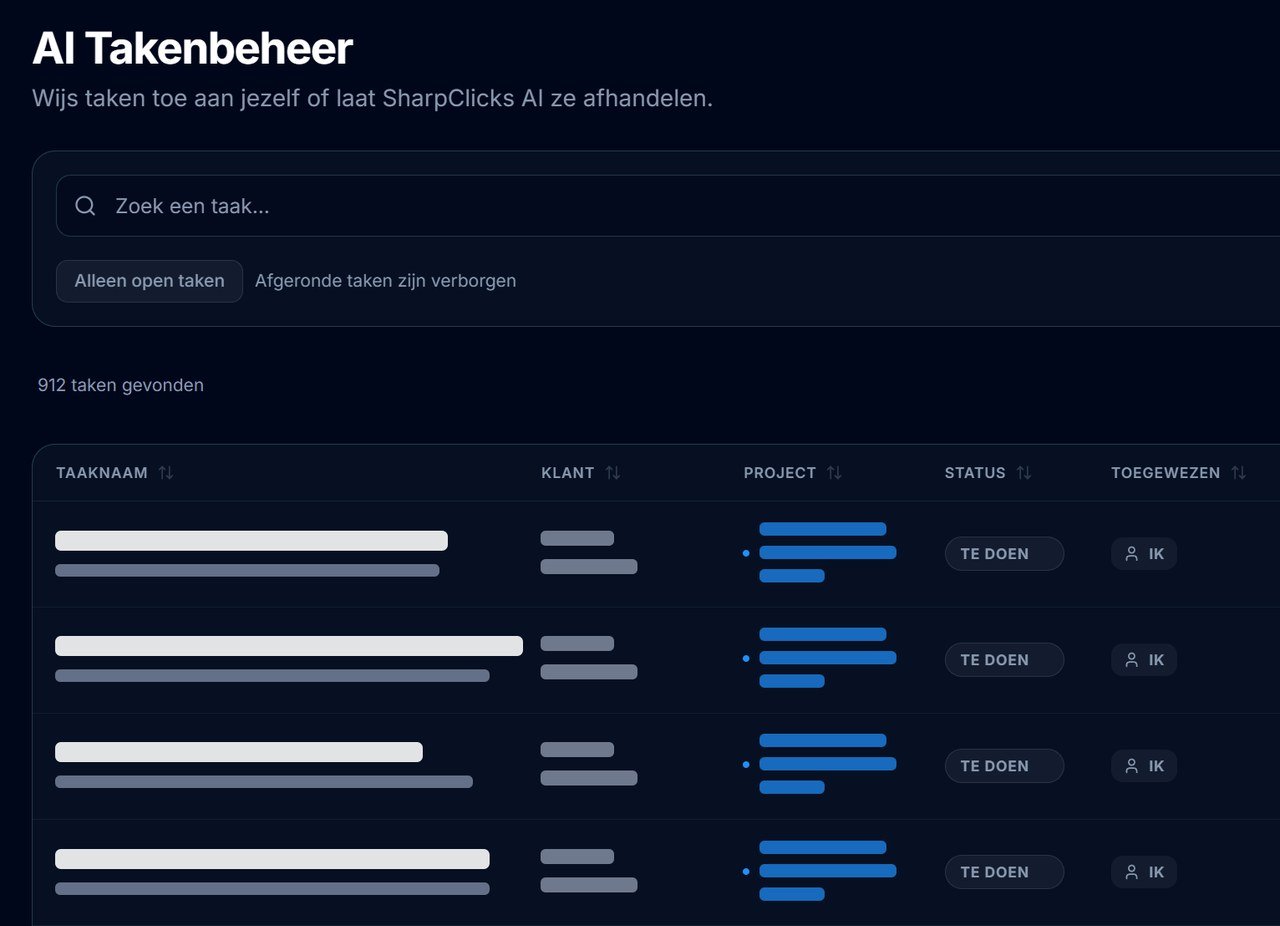1280x926 pixels.
Task: Focus the "Zoek een taak..." search field
Action: tap(668, 206)
